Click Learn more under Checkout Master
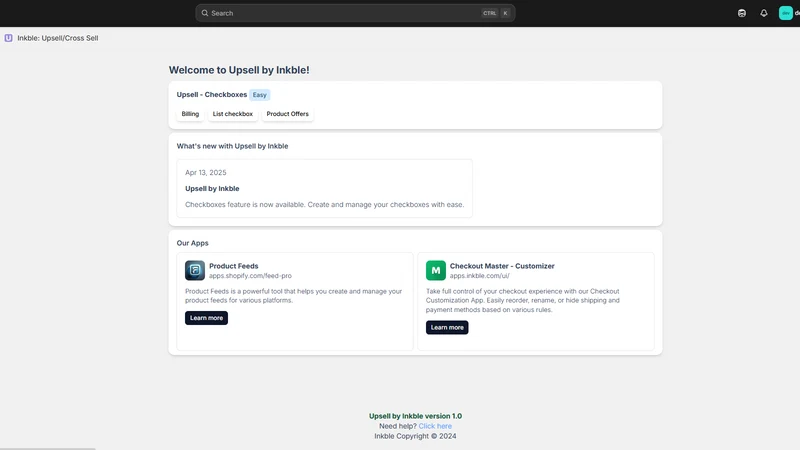Viewport: 800px width, 450px height. point(447,328)
